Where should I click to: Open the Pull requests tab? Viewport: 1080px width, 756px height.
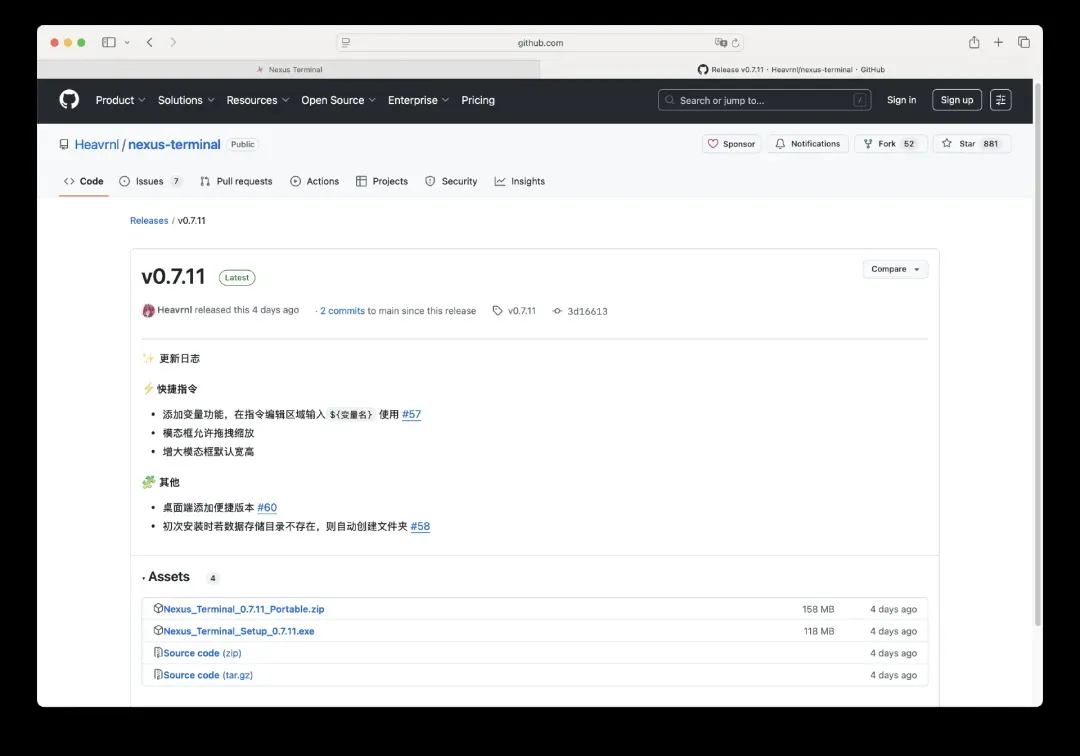[236, 181]
